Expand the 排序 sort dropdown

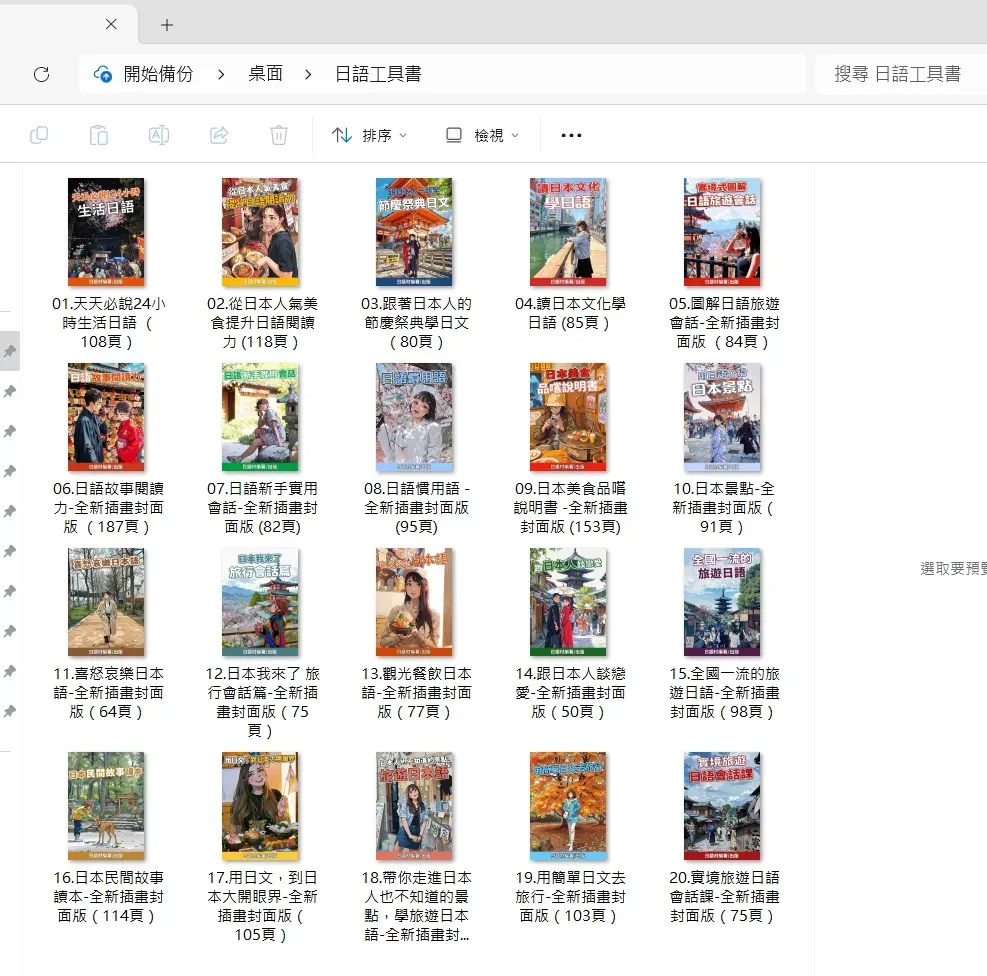370,135
